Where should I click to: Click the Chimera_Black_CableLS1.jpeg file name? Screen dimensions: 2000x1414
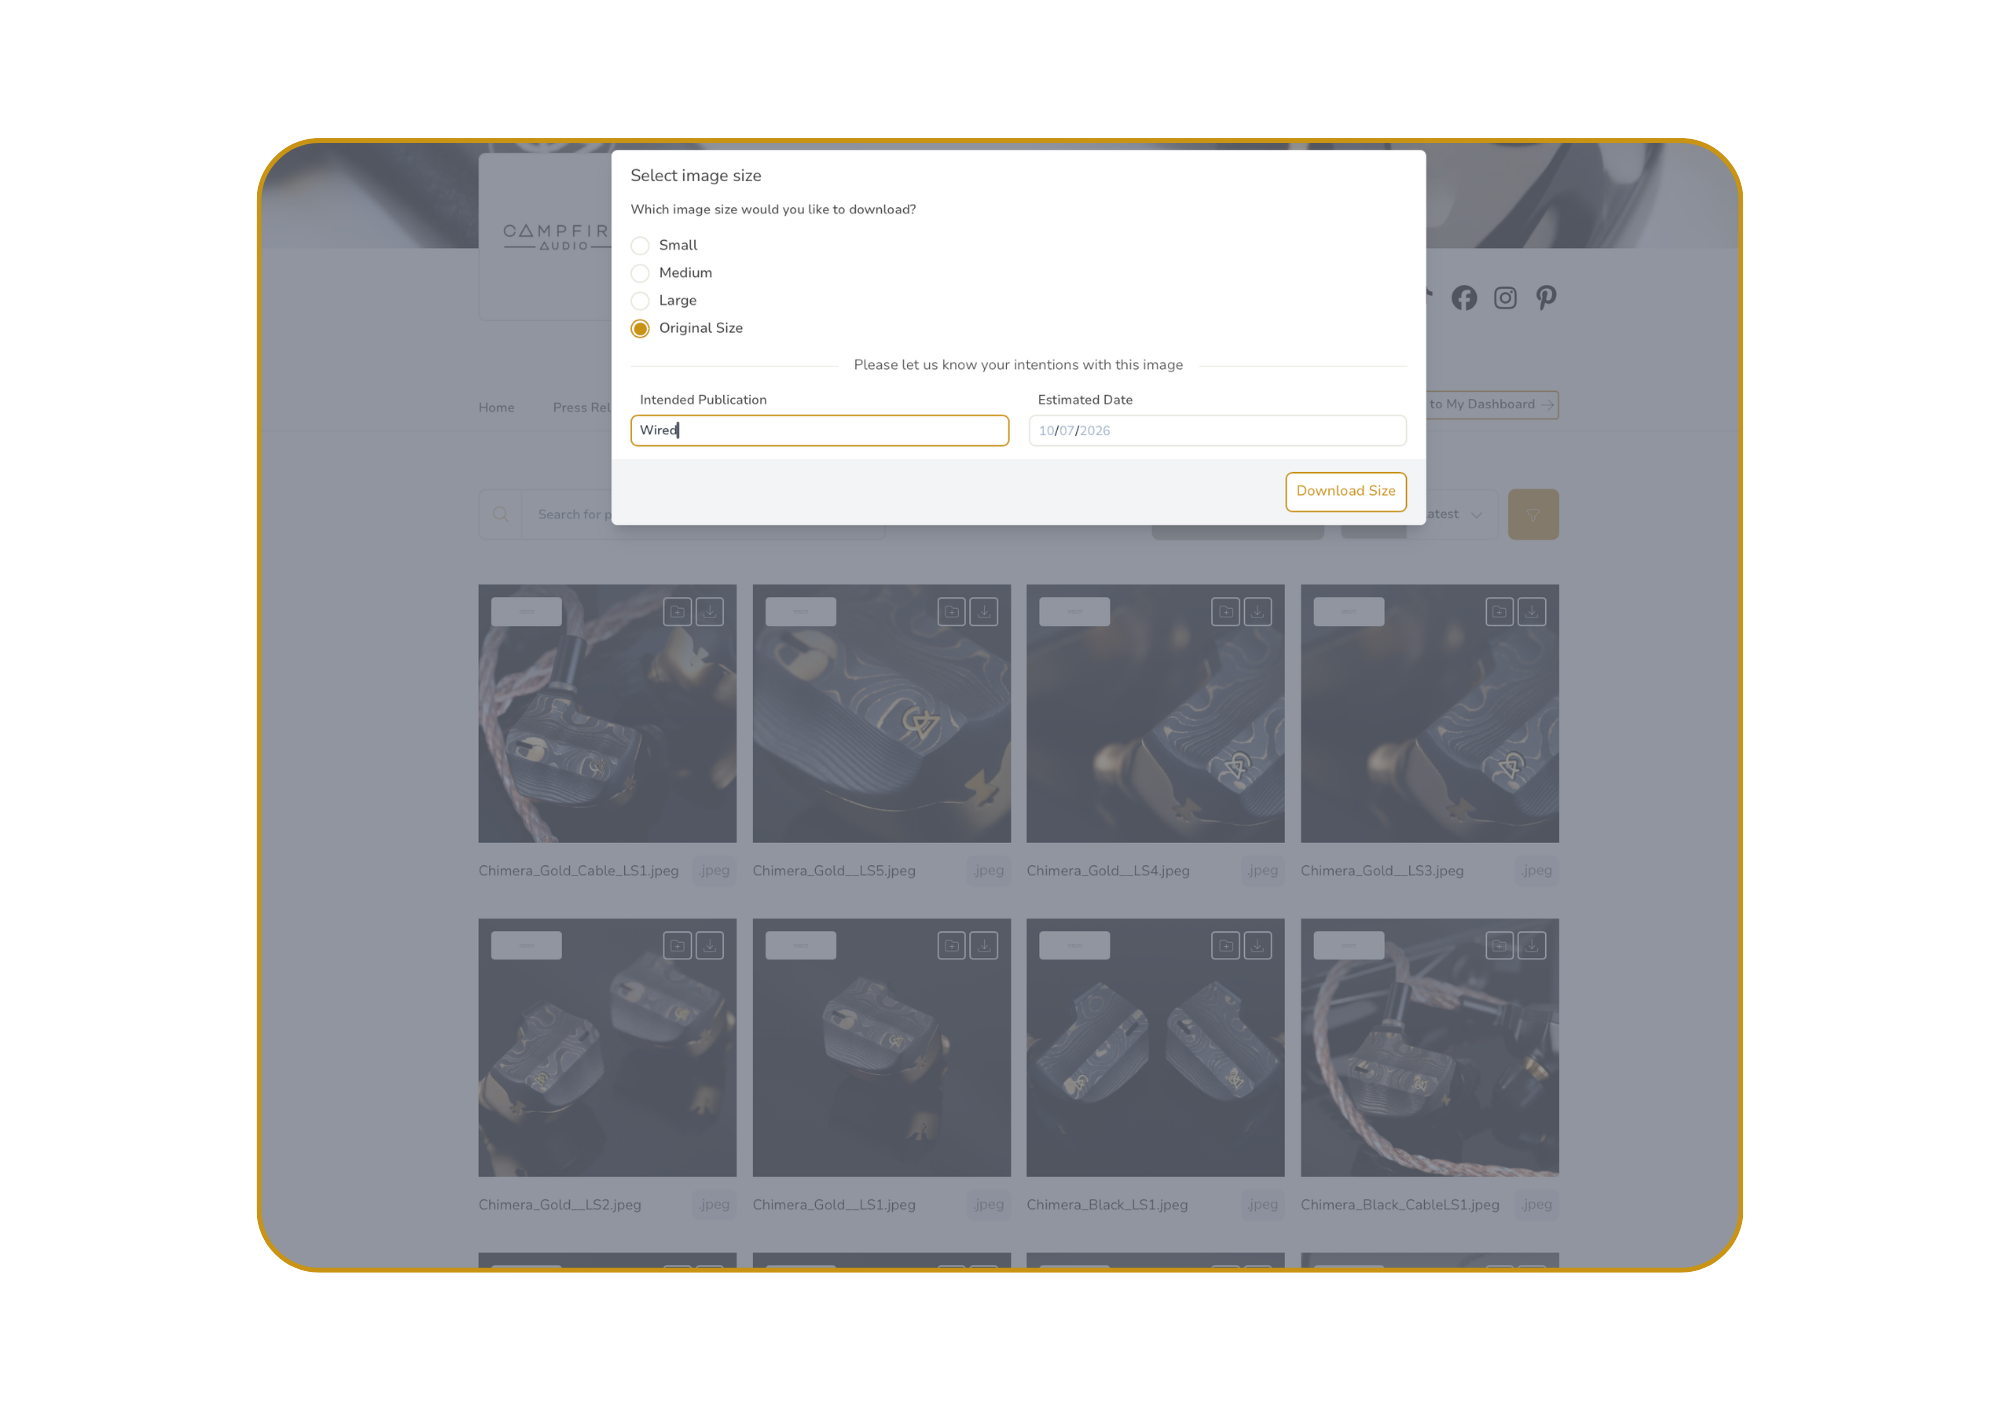point(1400,1205)
